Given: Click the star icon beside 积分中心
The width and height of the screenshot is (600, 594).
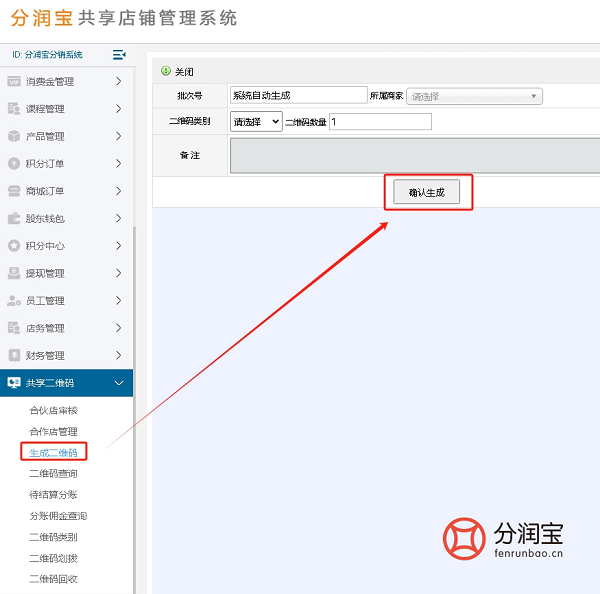Looking at the screenshot, I should pos(14,246).
